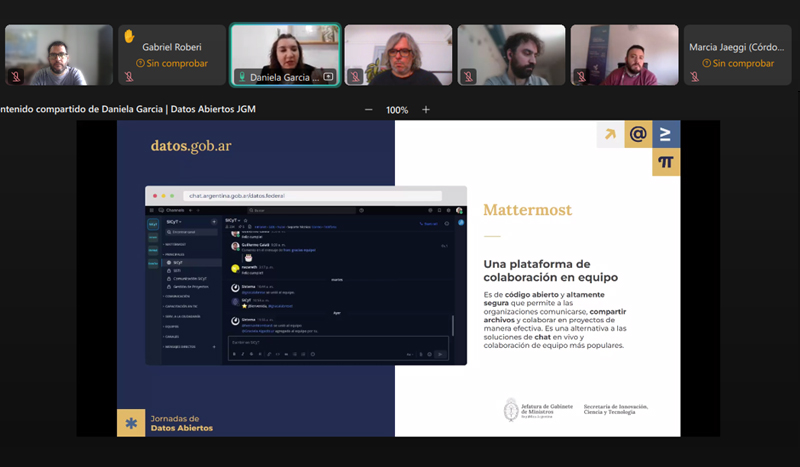
Task: Click the bold formatting button in message box
Action: point(234,354)
